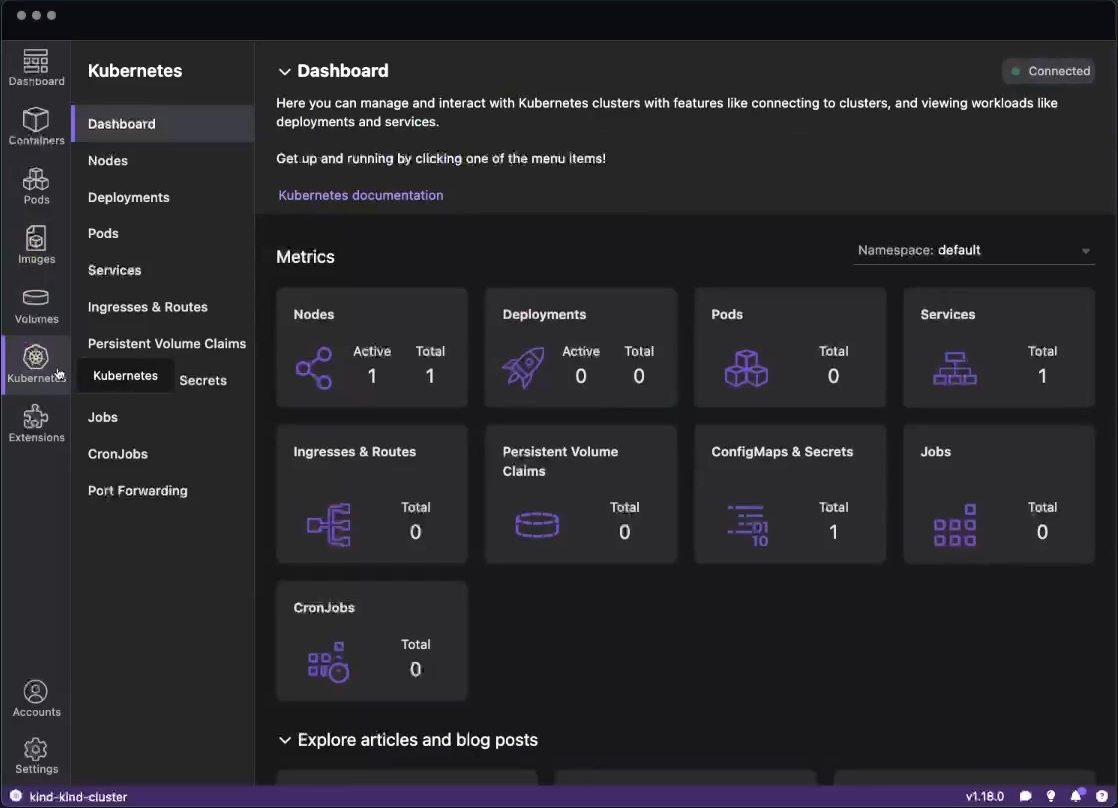Click the feedback speech bubble icon
The width and height of the screenshot is (1118, 808).
coord(1025,796)
